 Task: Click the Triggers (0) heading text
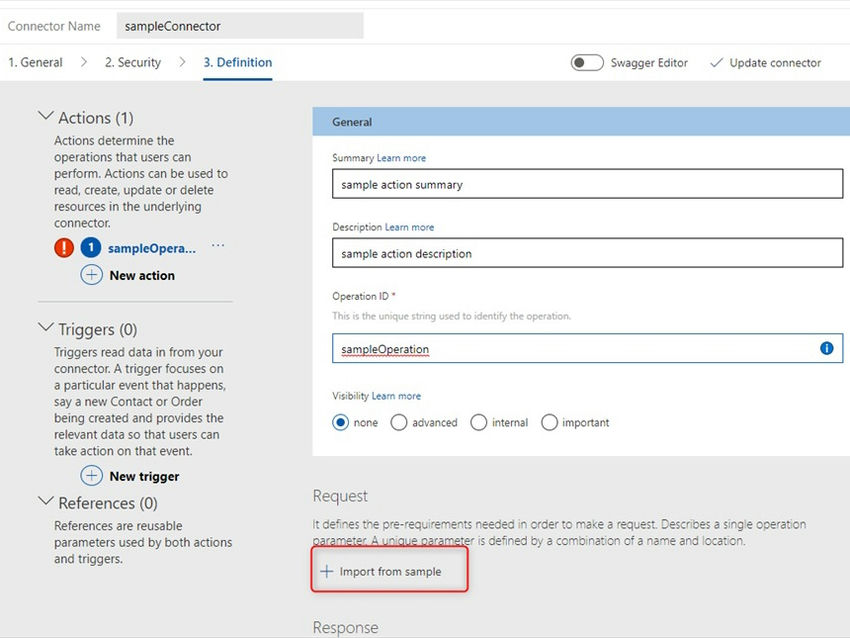pos(98,330)
